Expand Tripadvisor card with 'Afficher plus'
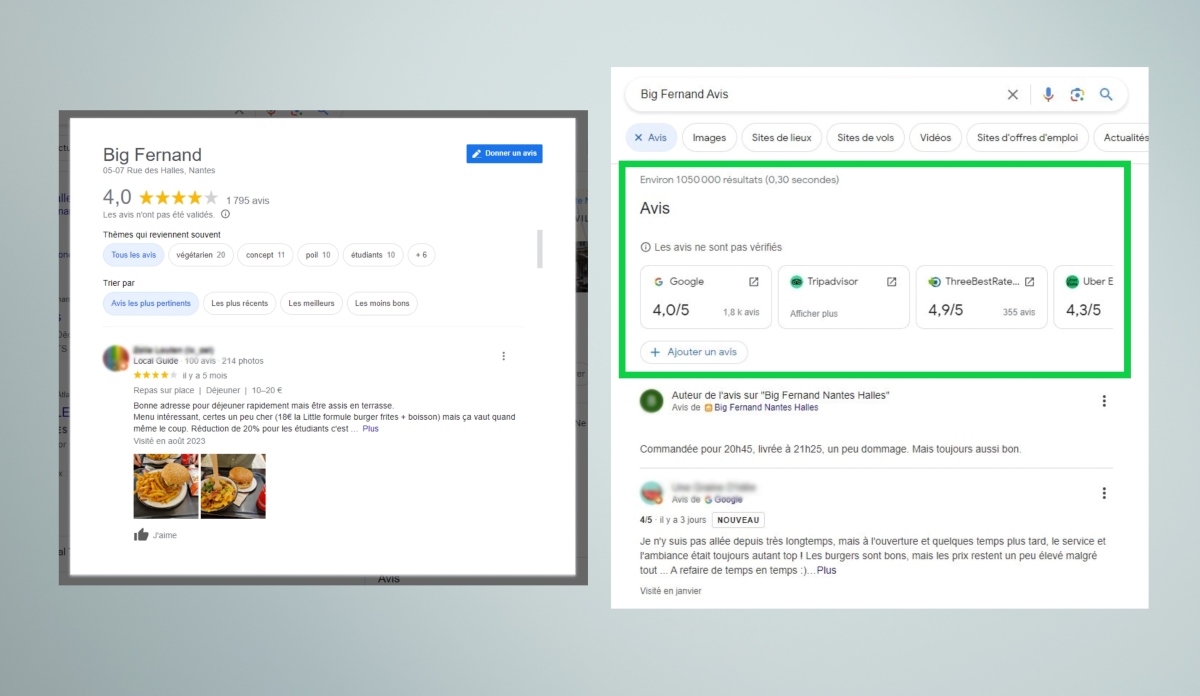 [x=814, y=313]
